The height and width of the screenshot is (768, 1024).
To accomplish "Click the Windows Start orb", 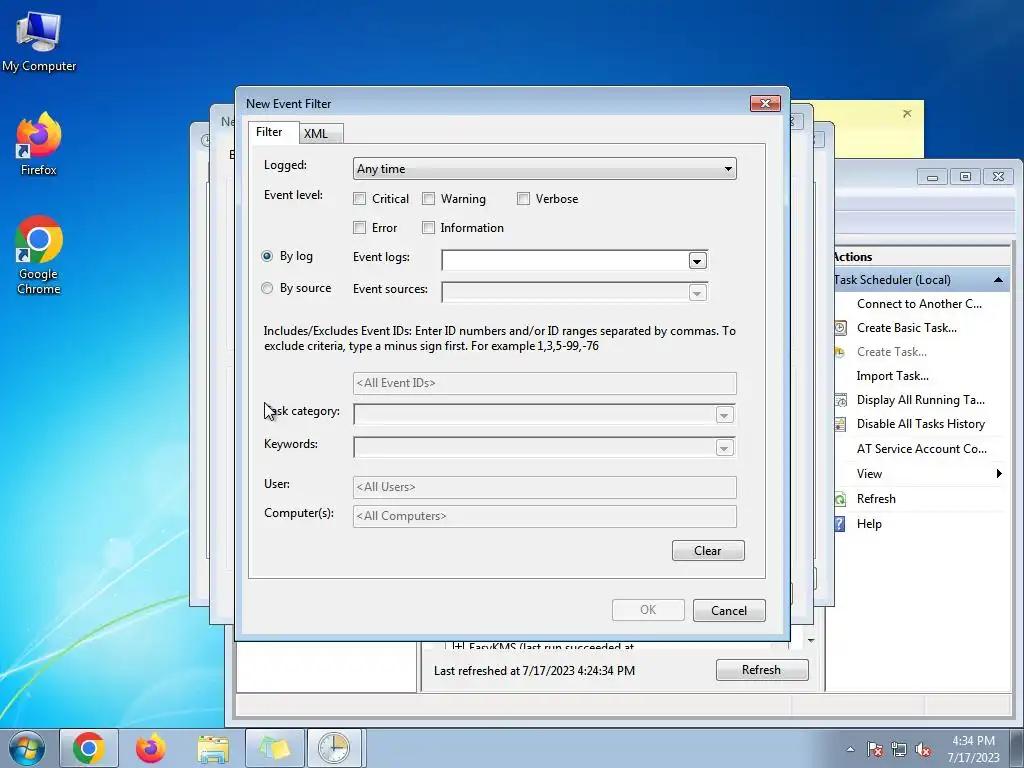I will [x=27, y=748].
